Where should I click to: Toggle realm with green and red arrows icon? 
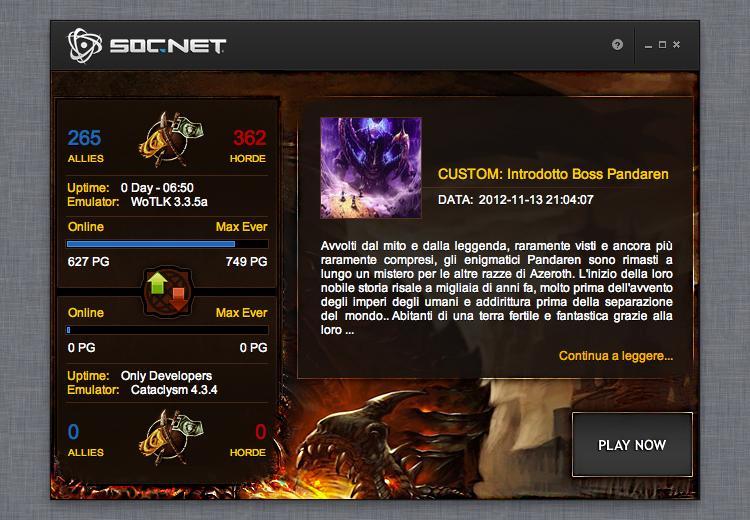tap(168, 291)
